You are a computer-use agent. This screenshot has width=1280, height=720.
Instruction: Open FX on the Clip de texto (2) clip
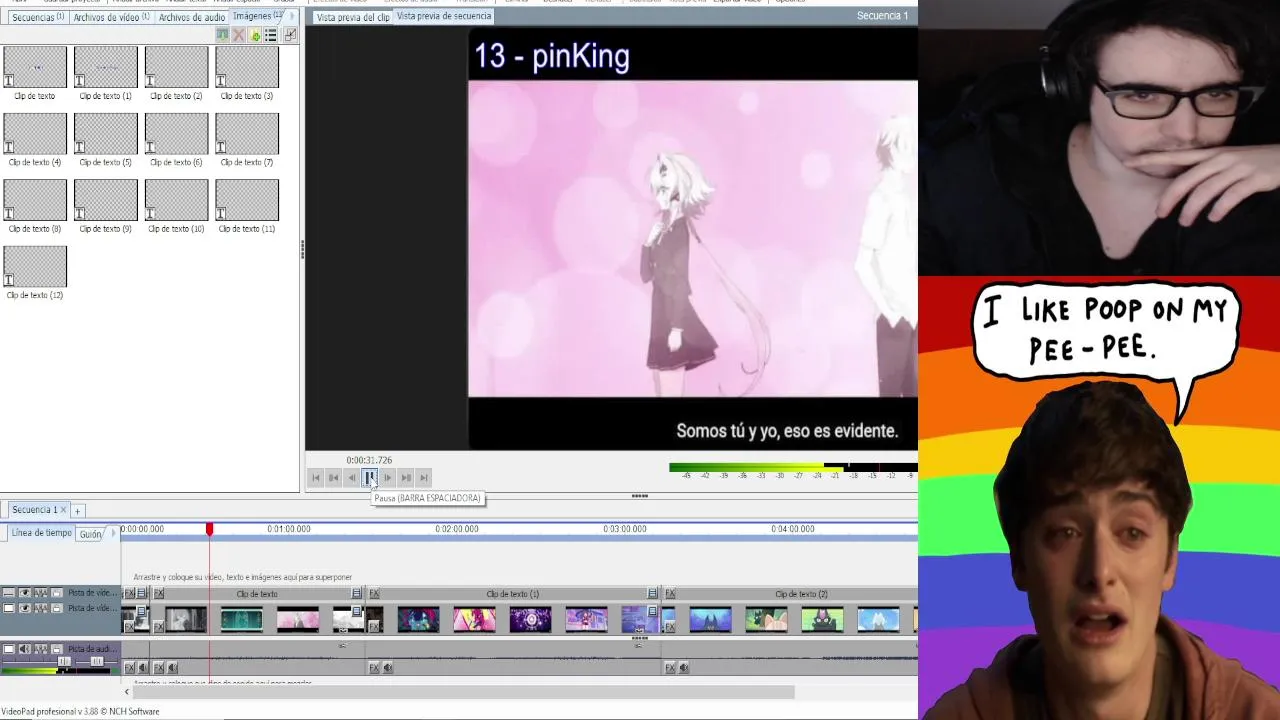coord(670,593)
